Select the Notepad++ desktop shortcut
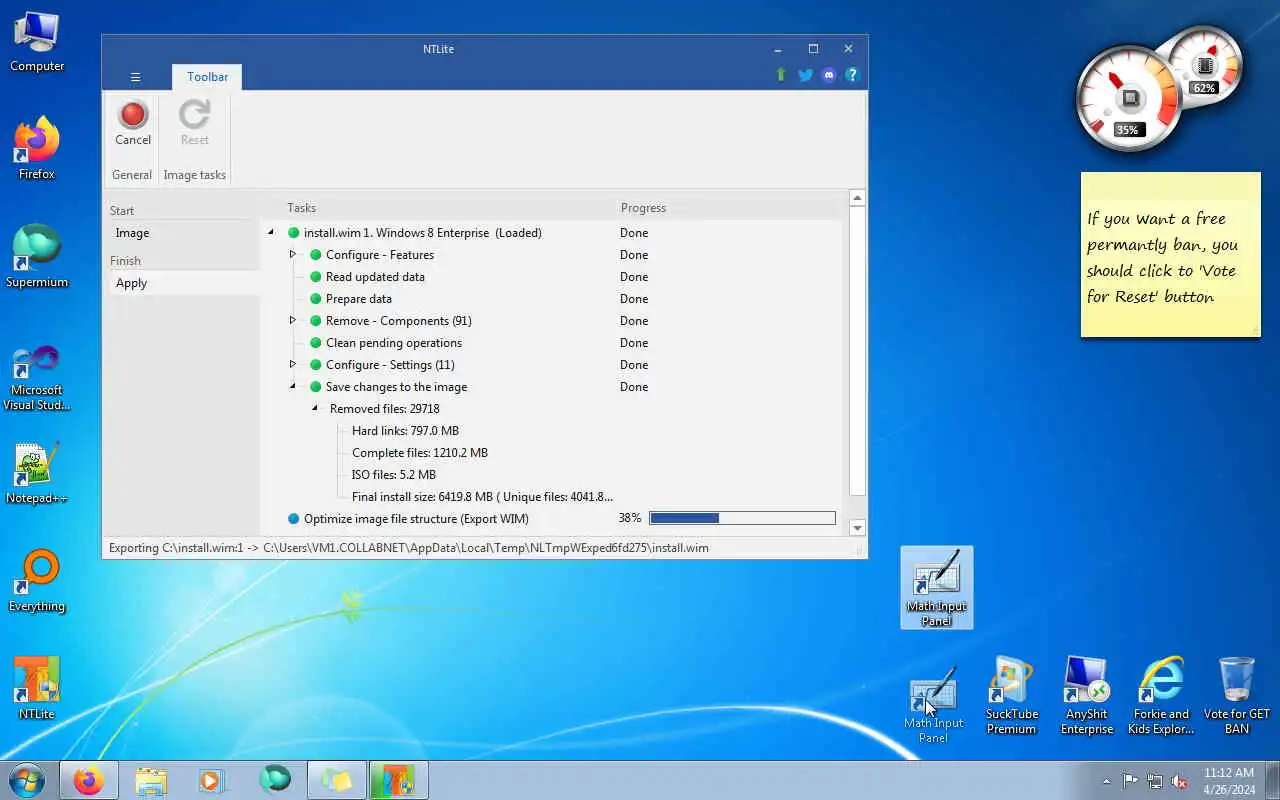The image size is (1280, 800). click(x=37, y=474)
